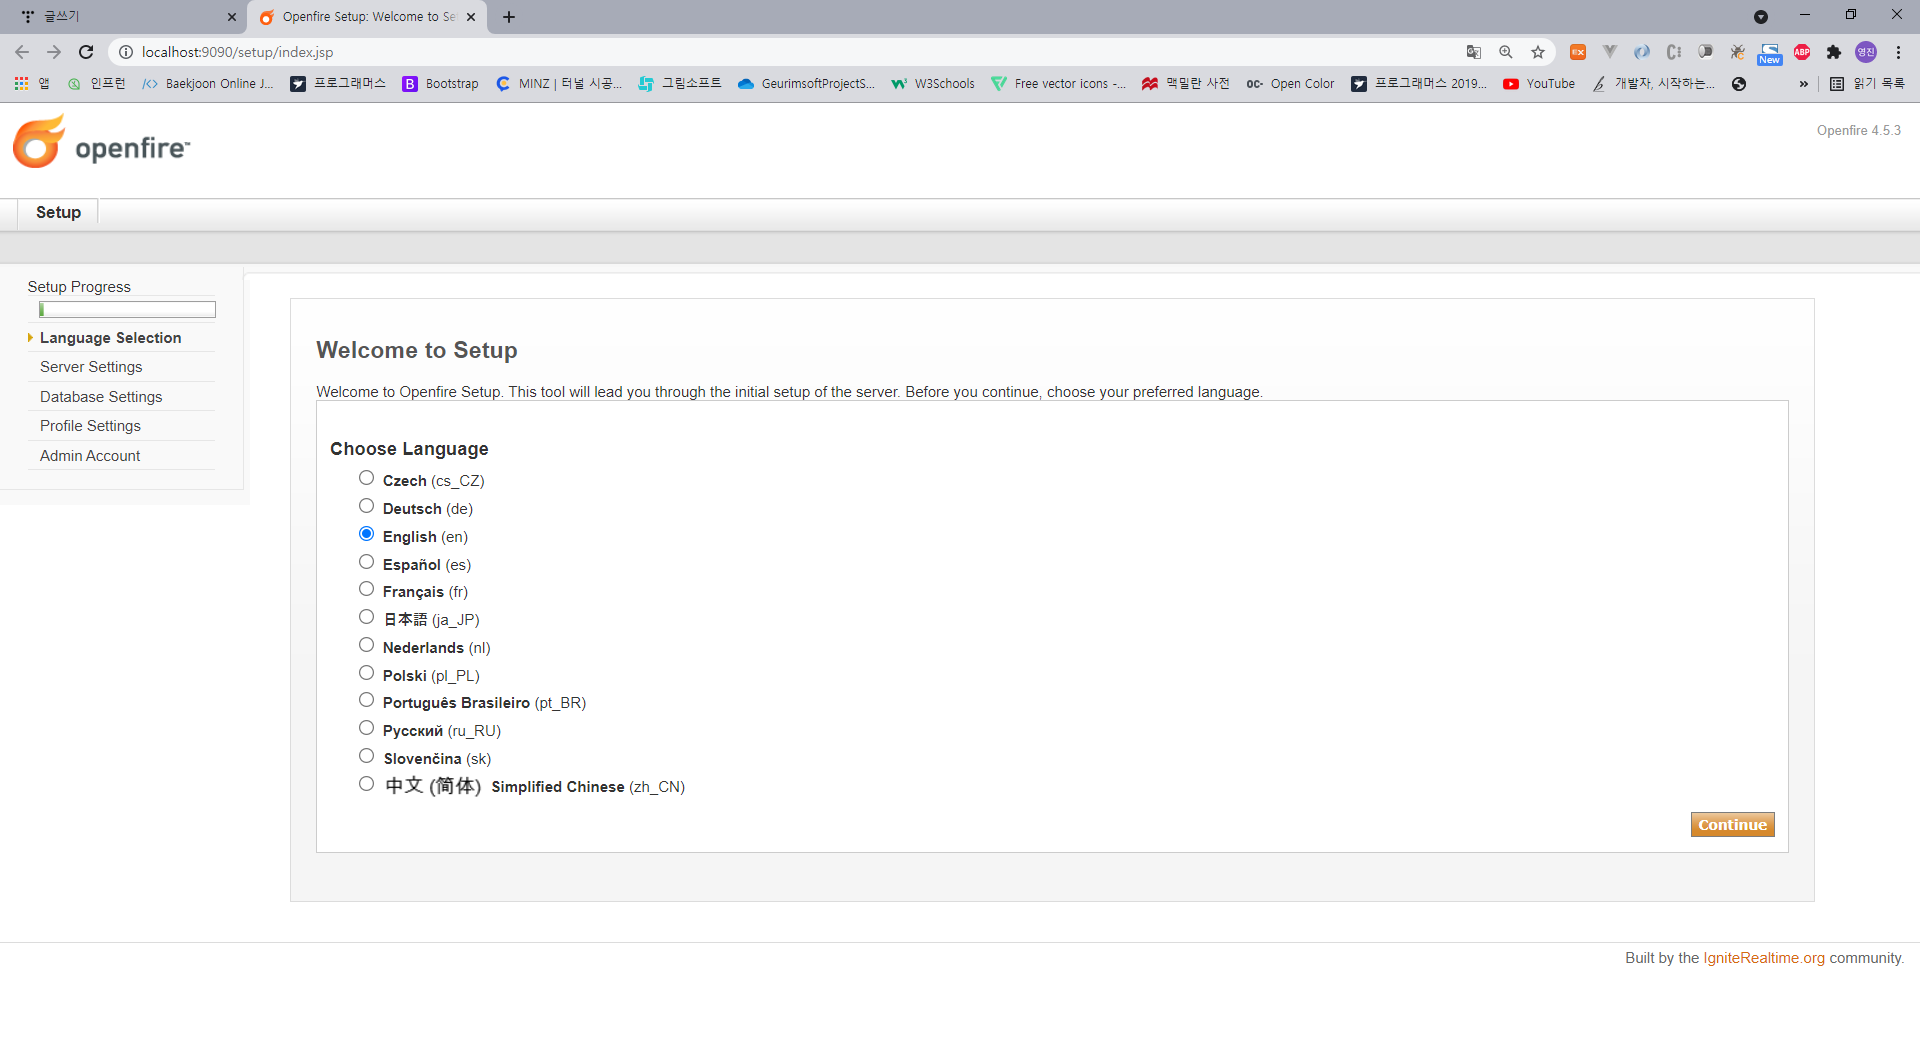Open the grey V-shaped extension icon
Screen dimensions: 1920x1040
point(1610,52)
